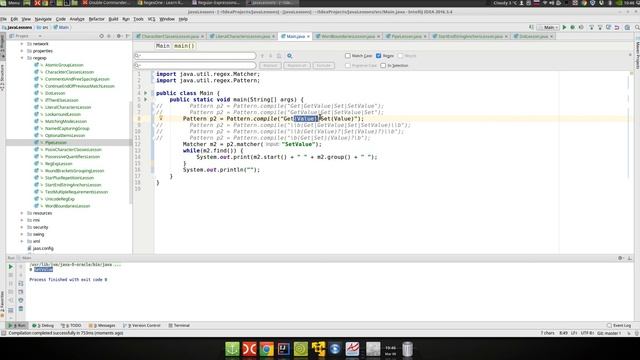
Task: Open the Build menu
Action: pyautogui.click(x=113, y=19)
